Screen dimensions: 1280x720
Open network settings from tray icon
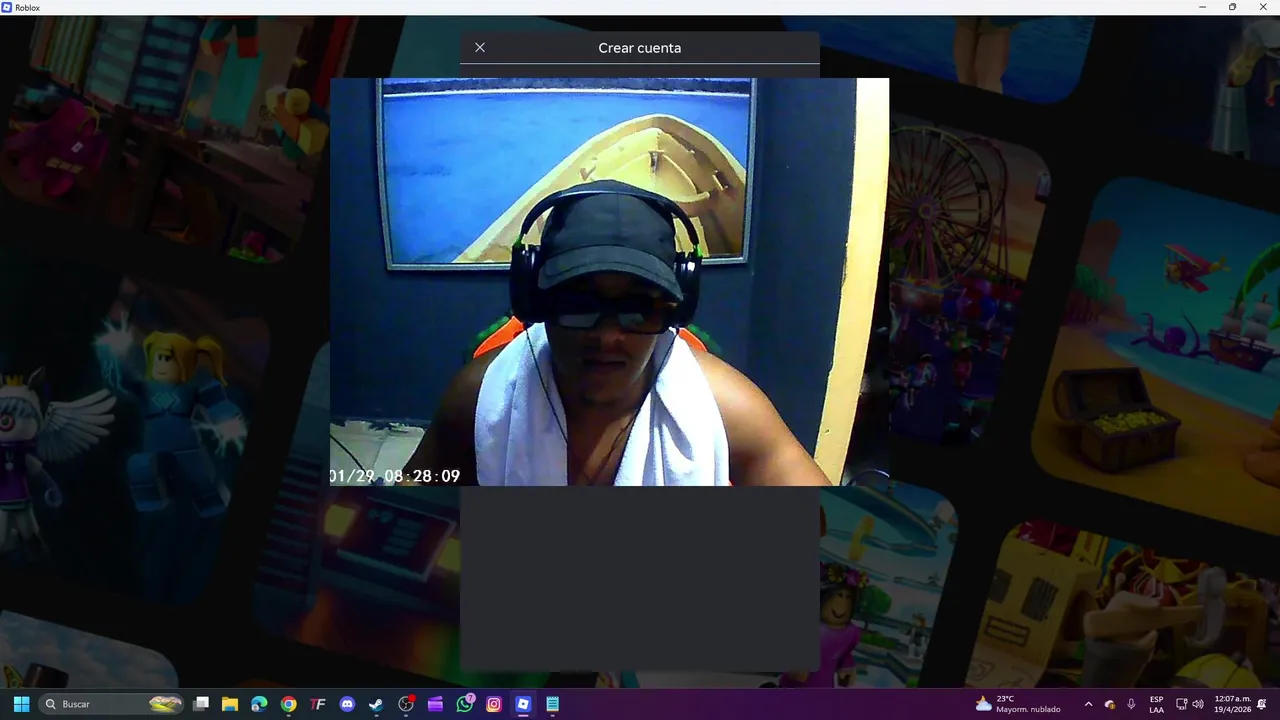click(x=1181, y=704)
